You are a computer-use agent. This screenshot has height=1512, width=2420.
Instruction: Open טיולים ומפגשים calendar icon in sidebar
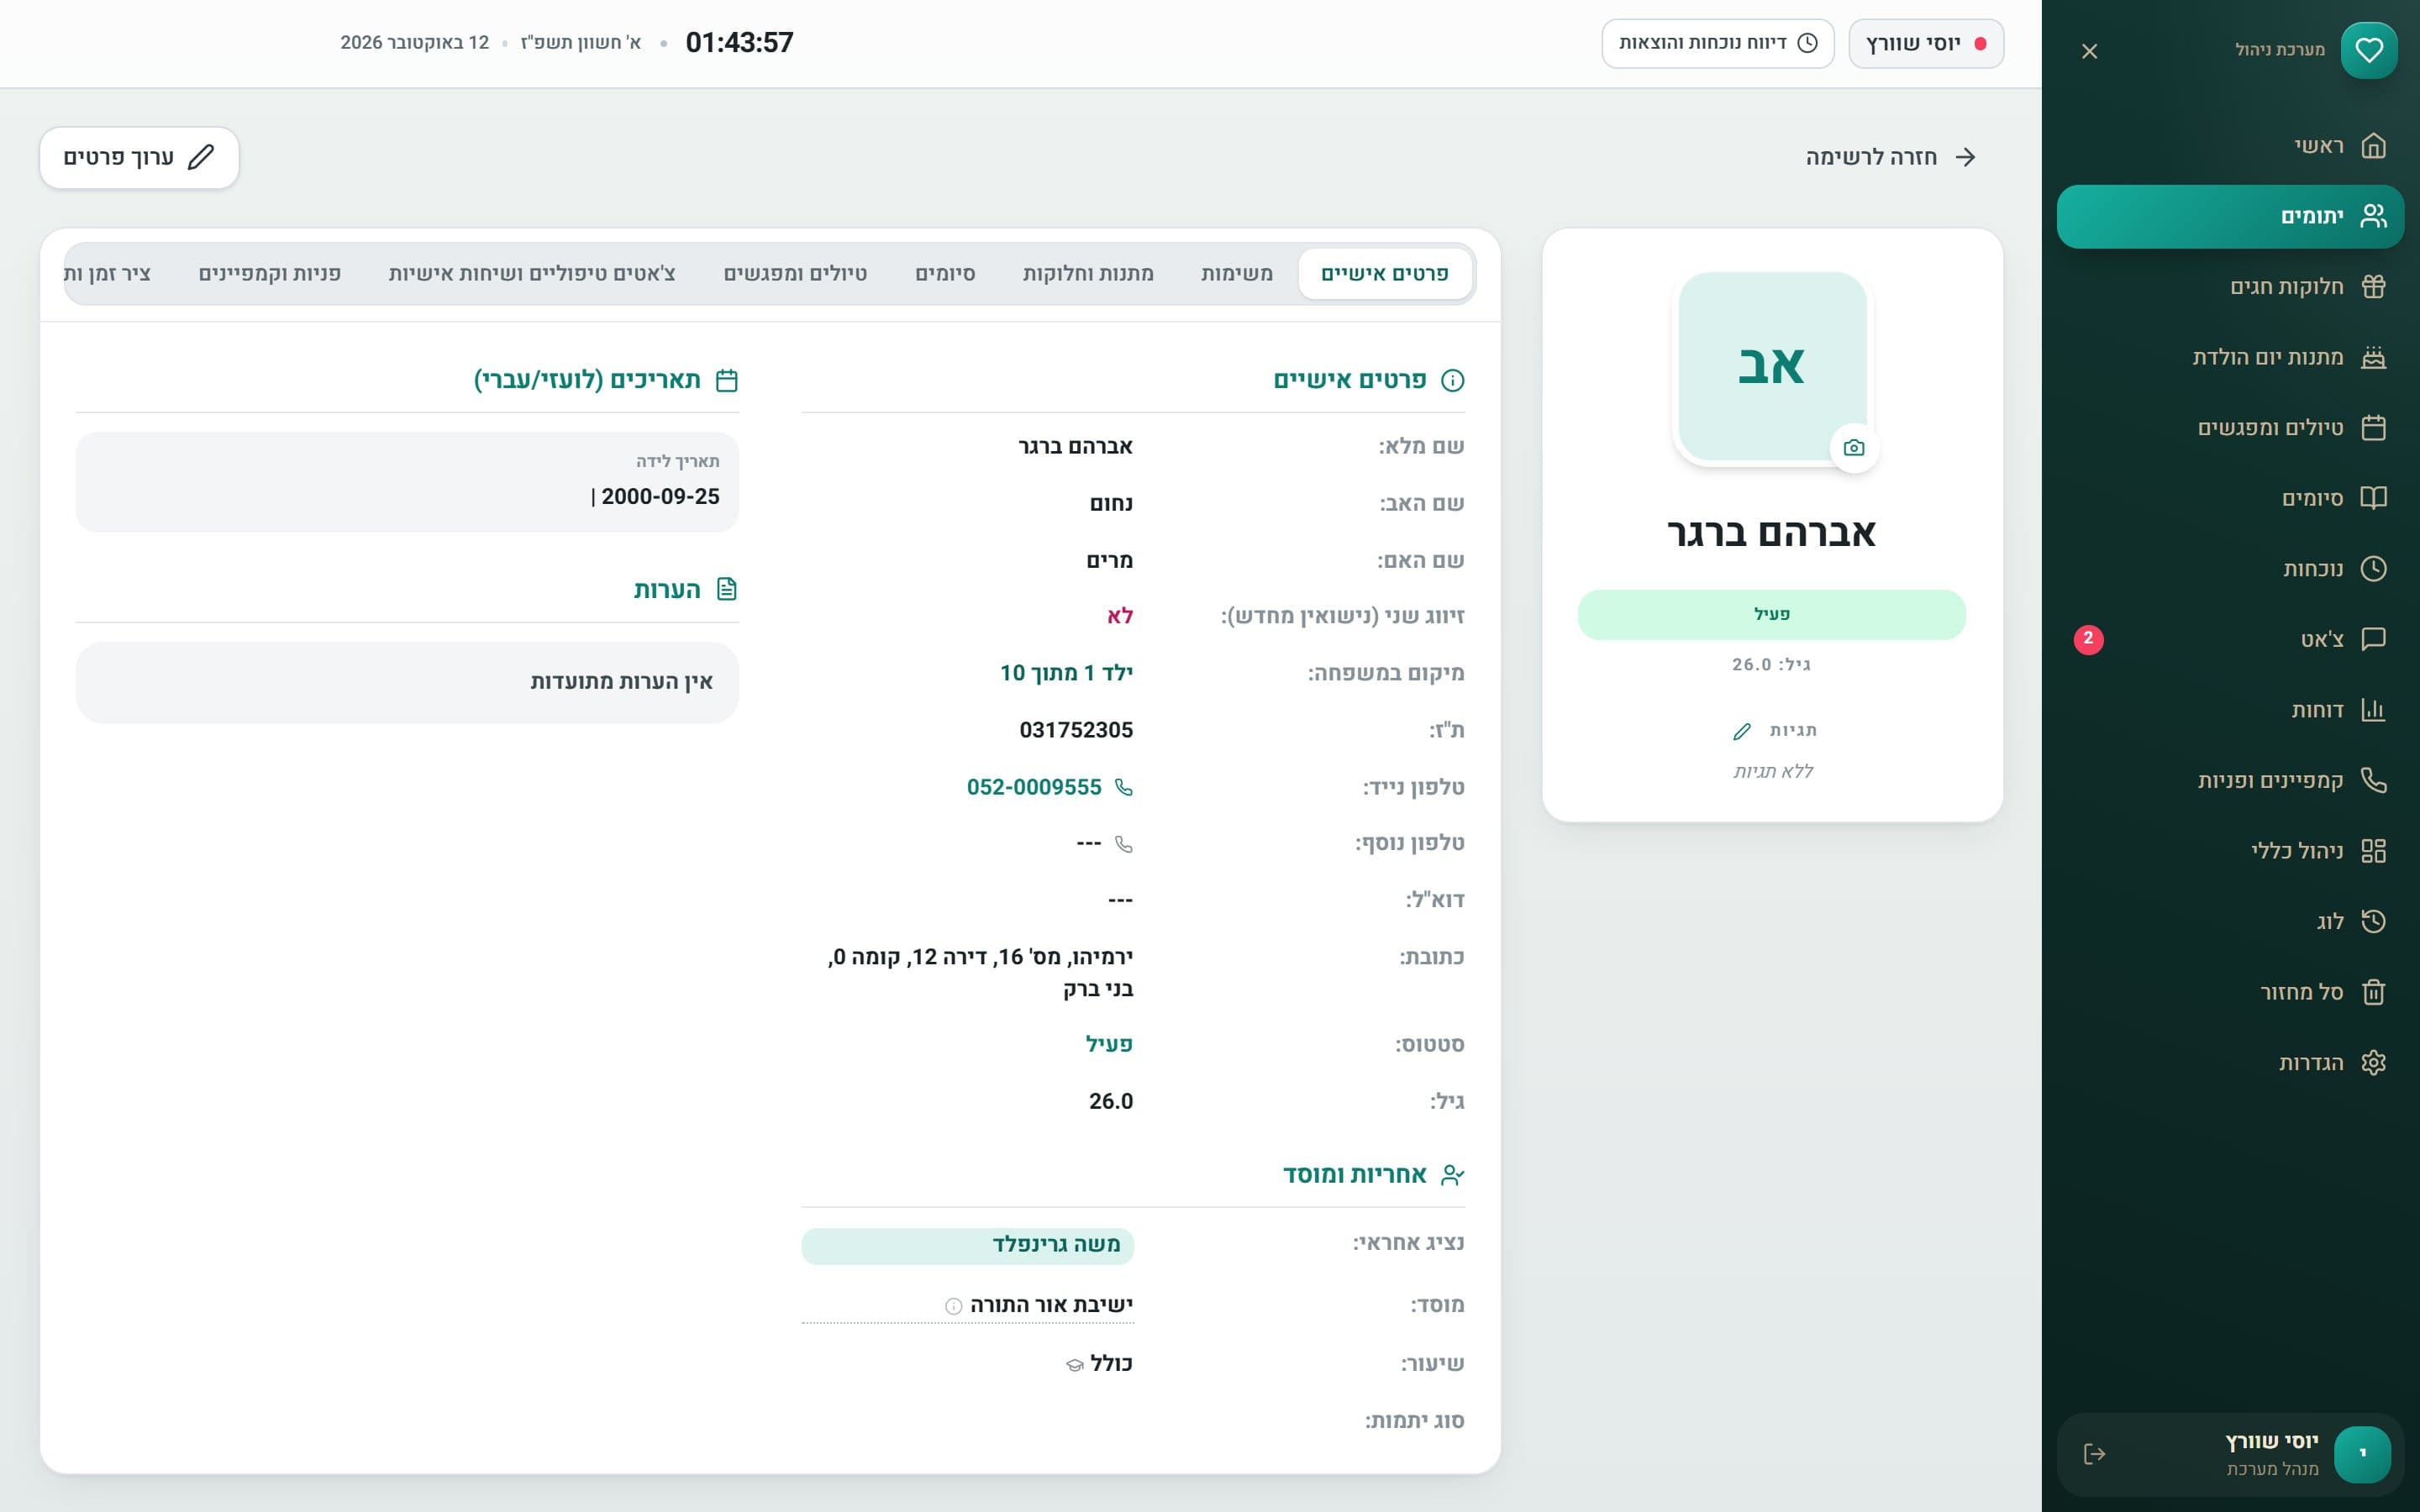coord(2373,428)
